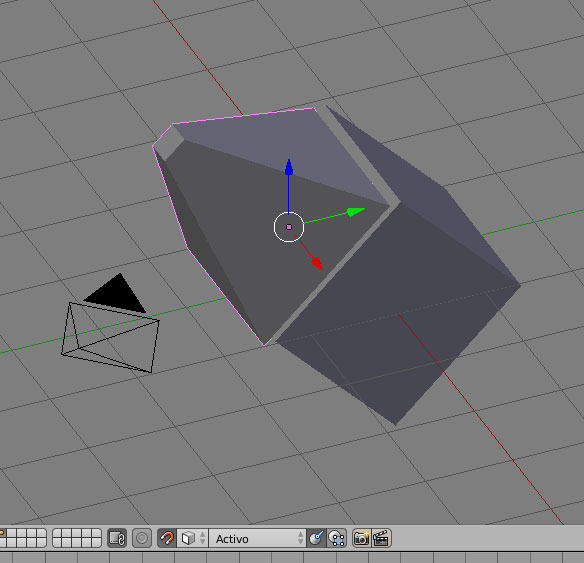Viewport: 584px width, 563px height.
Task: Enable top-right layer button of second layer group
Action: [x=96, y=533]
